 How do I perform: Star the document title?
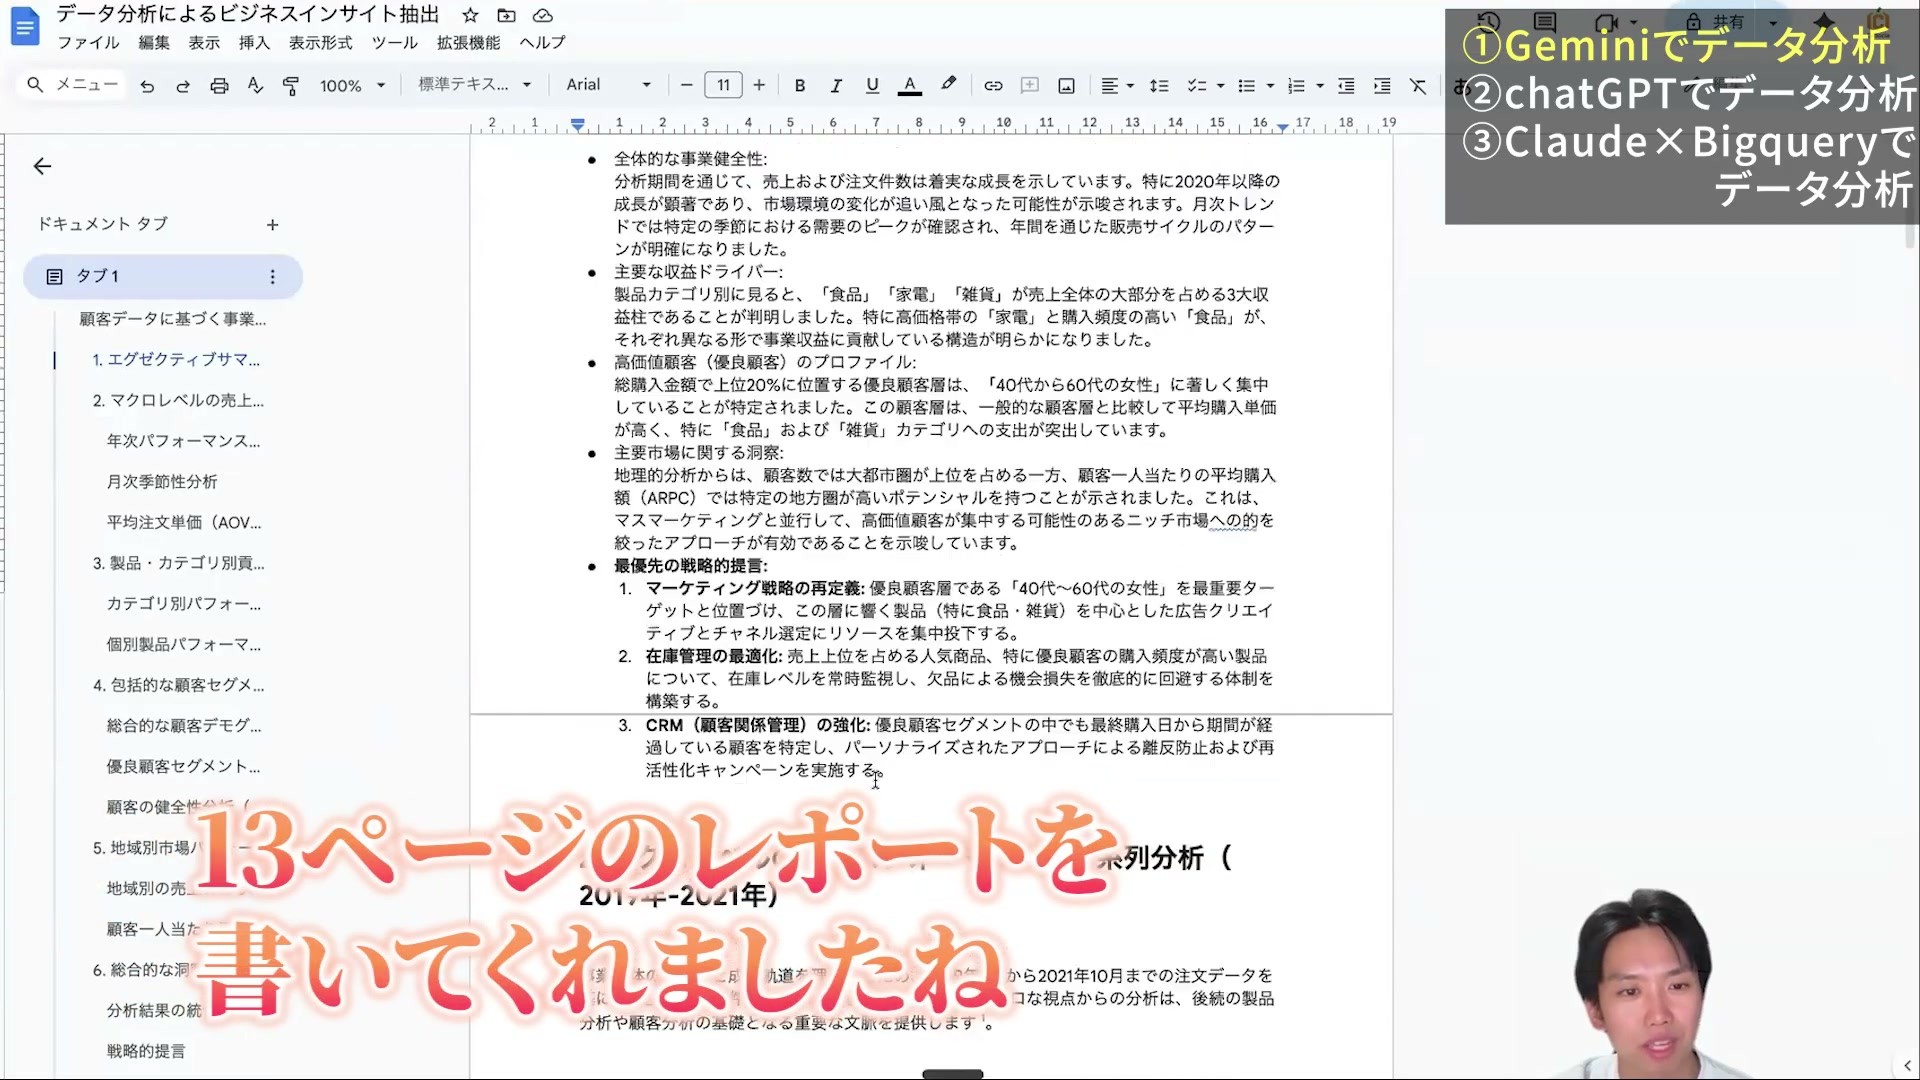coord(470,15)
